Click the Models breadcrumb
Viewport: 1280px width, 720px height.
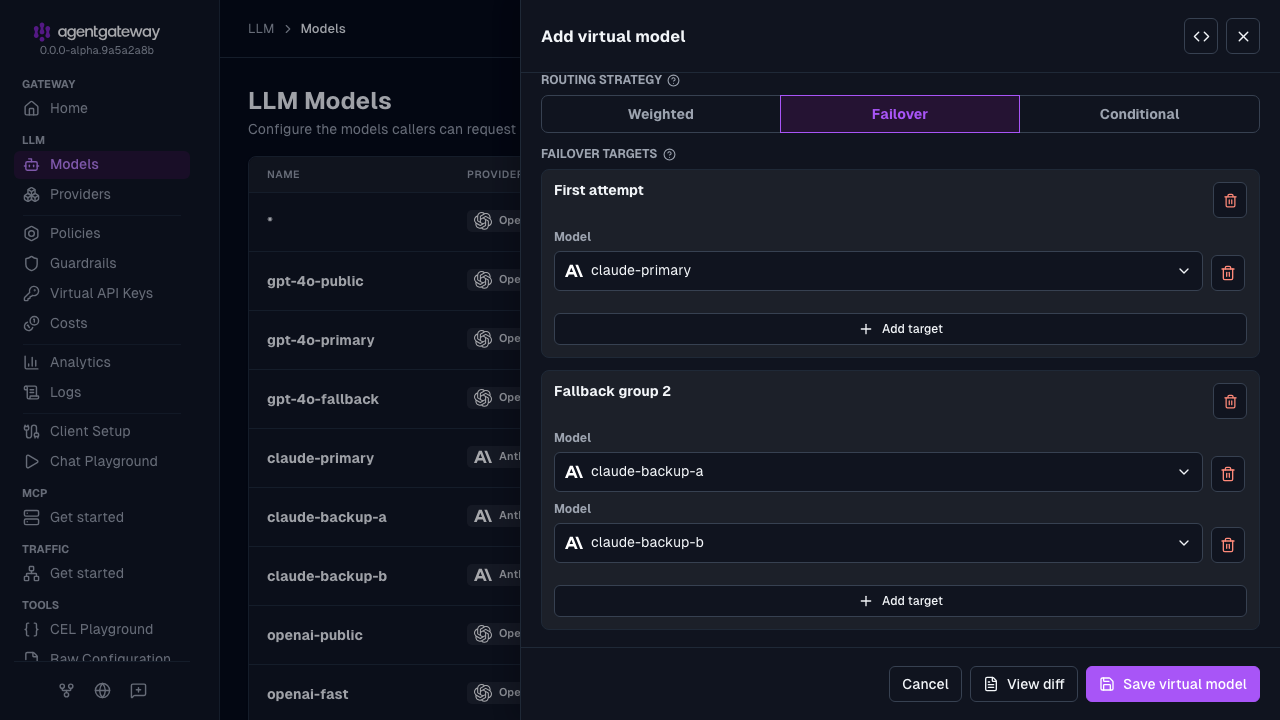(323, 29)
